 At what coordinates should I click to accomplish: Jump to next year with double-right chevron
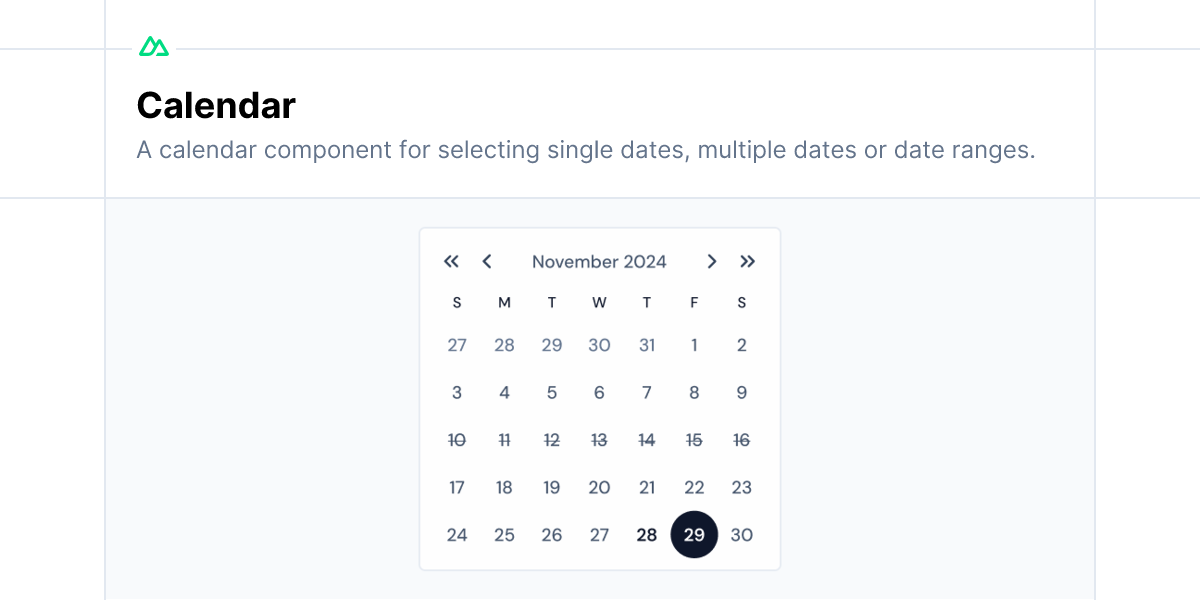[748, 261]
